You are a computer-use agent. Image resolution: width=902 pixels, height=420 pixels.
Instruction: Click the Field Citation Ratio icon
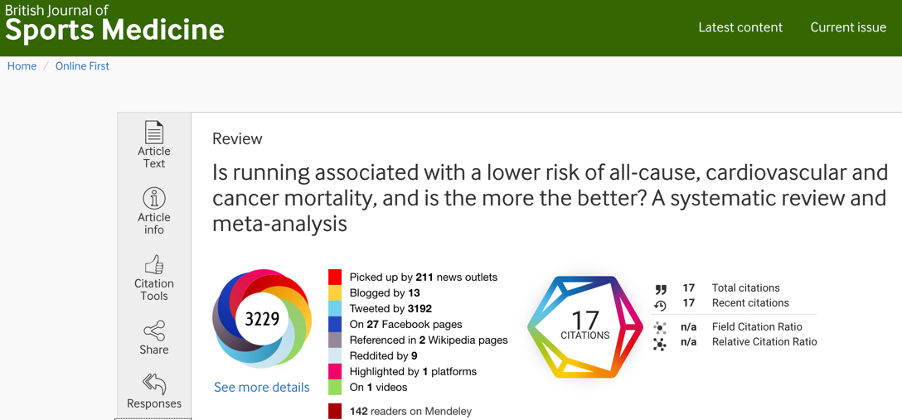[660, 328]
